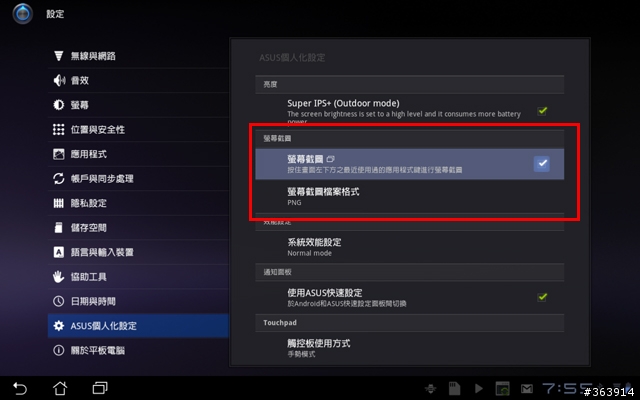Screen dimensions: 640x400
Task: Tap the play-shaped notification icon
Action: [x=479, y=388]
